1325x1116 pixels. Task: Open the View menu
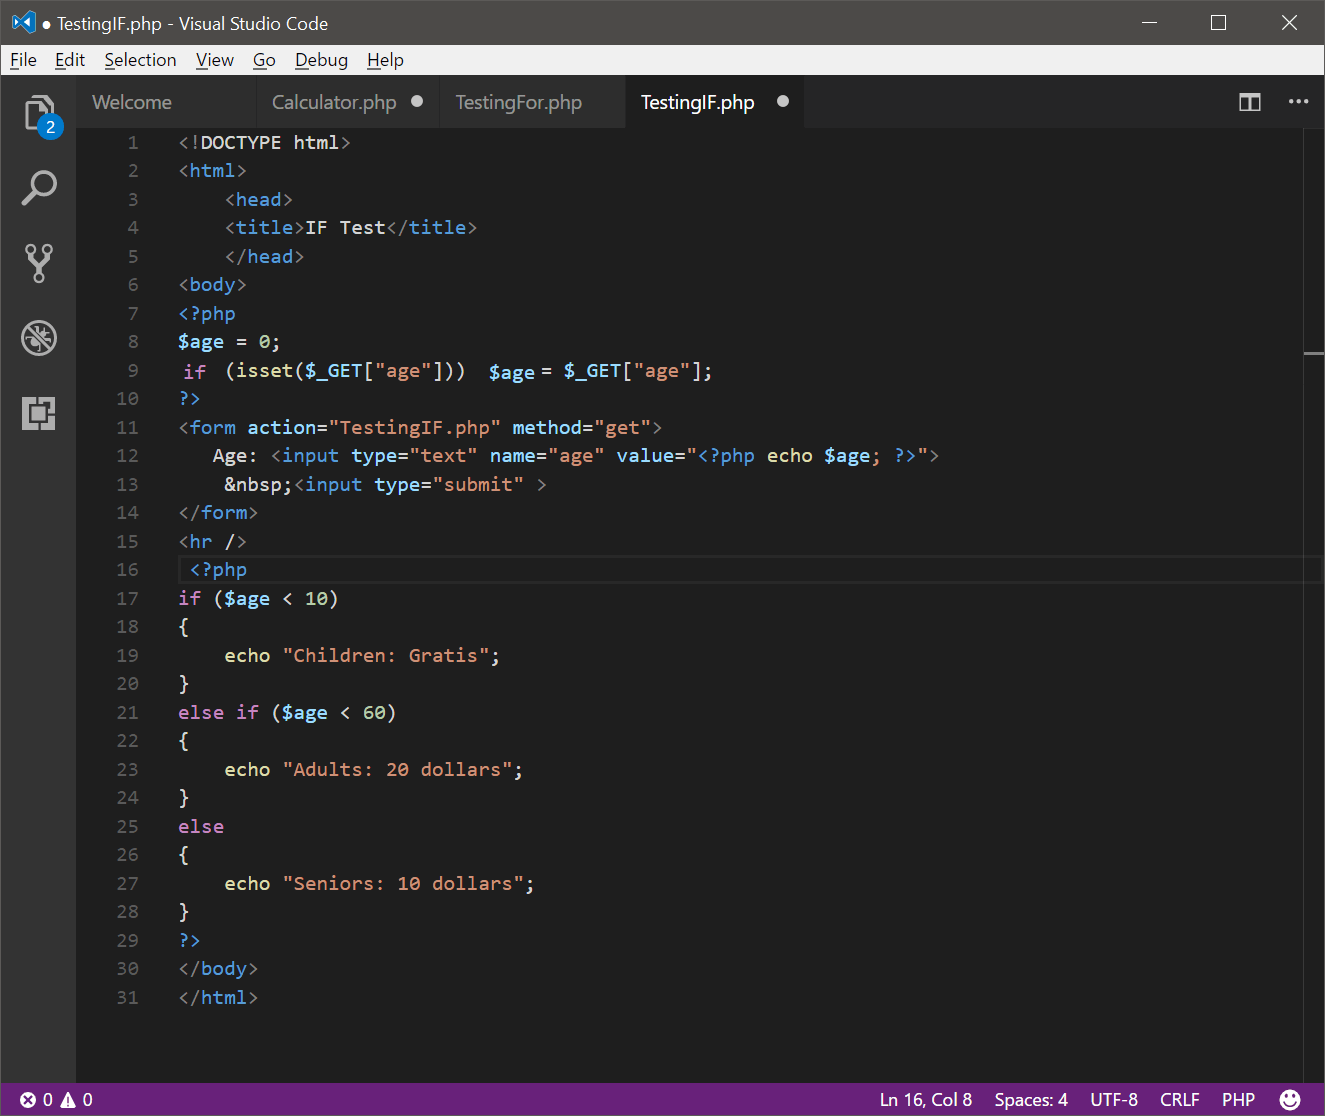(215, 60)
